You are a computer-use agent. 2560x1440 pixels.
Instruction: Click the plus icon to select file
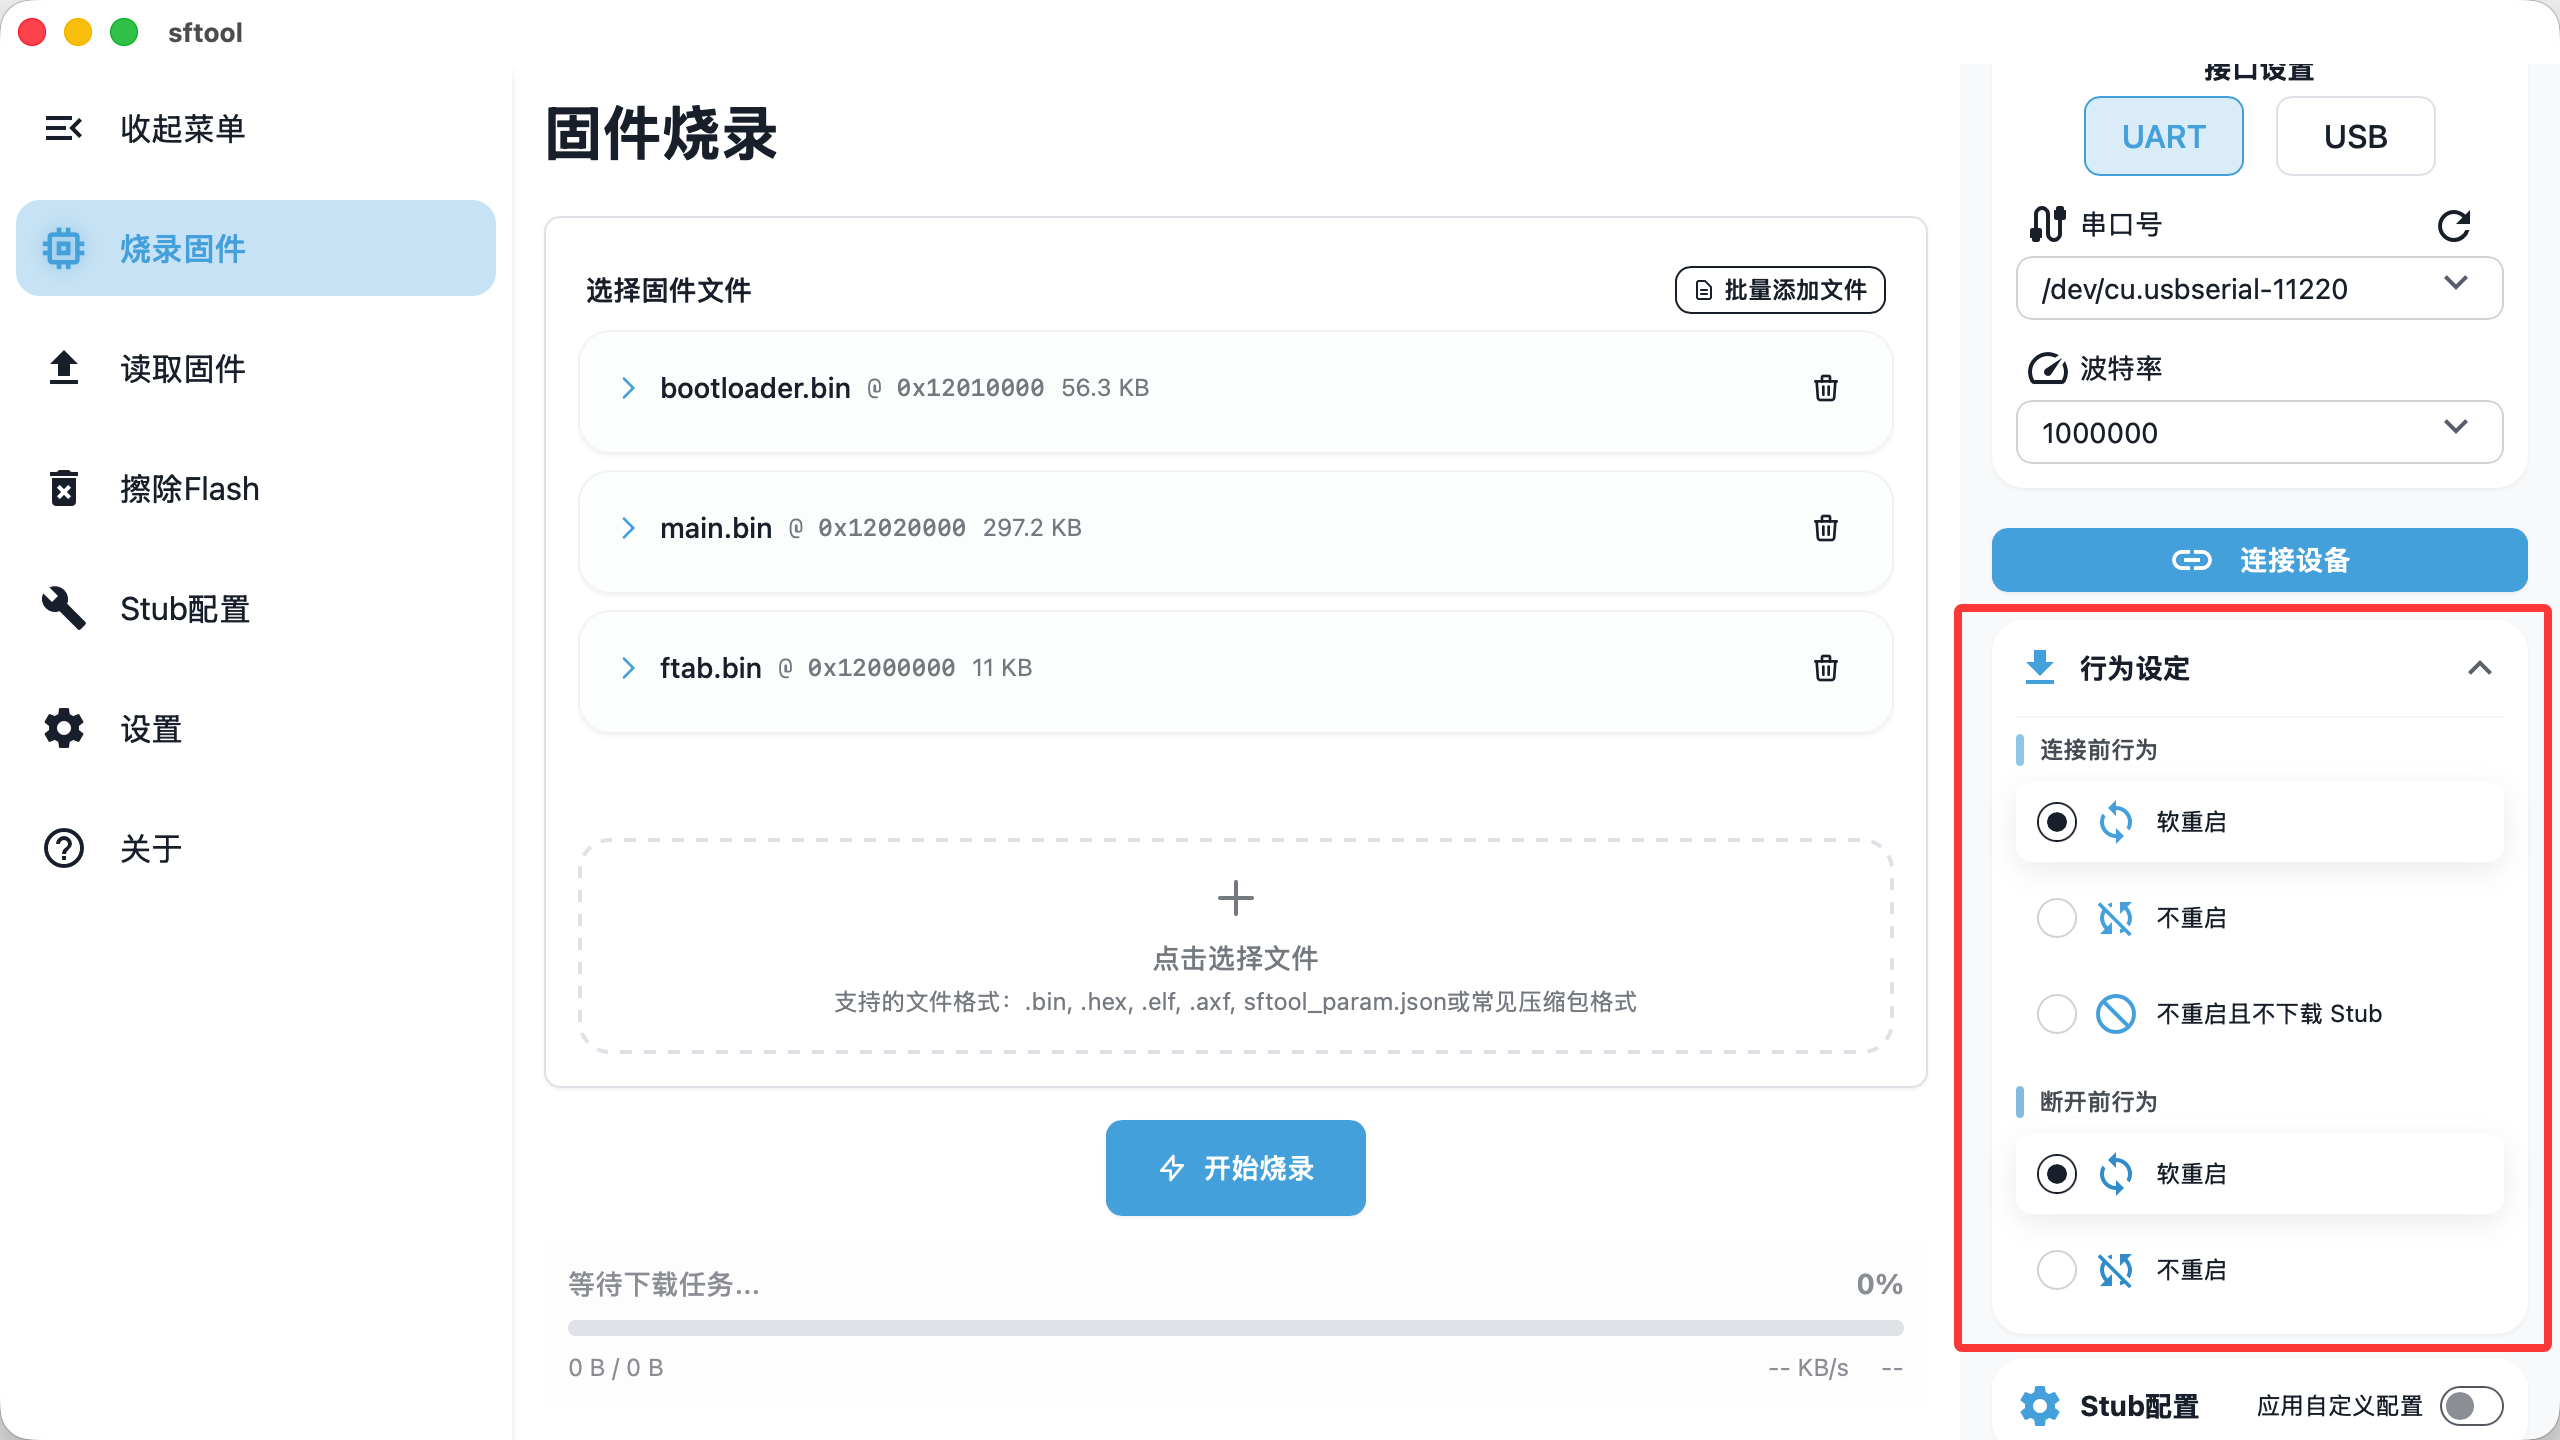[1235, 898]
